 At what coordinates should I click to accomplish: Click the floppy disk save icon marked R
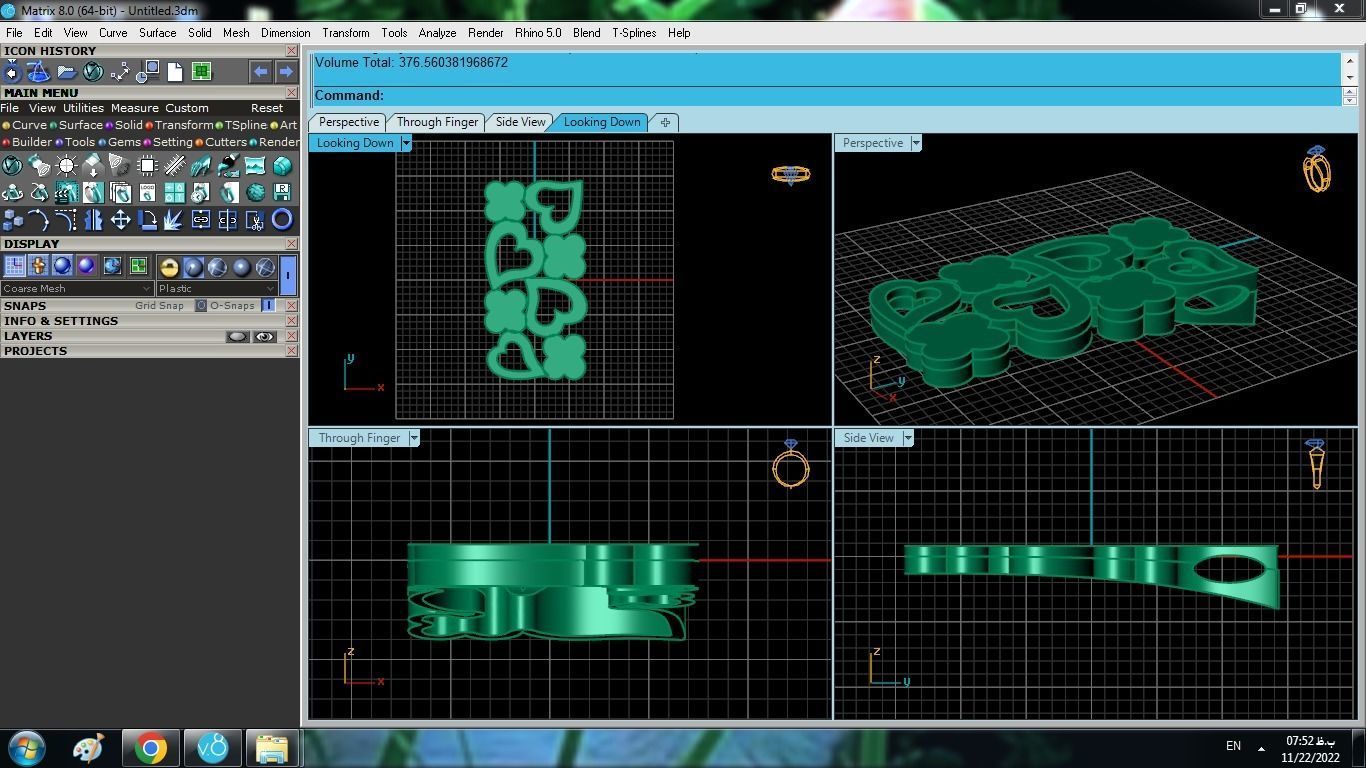coord(282,192)
